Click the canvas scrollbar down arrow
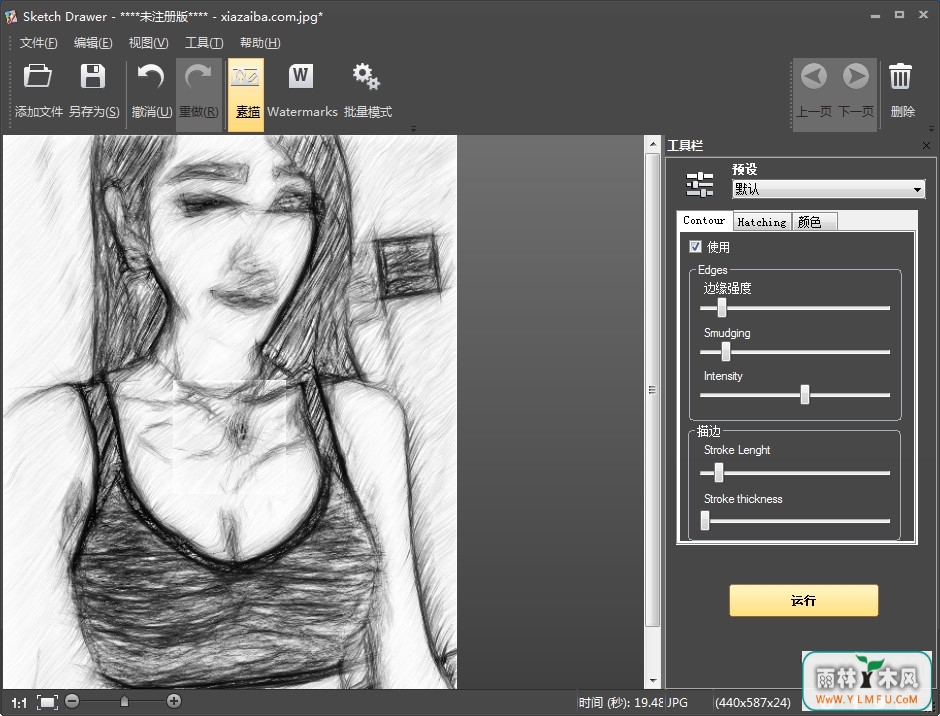This screenshot has width=940, height=716. [652, 681]
